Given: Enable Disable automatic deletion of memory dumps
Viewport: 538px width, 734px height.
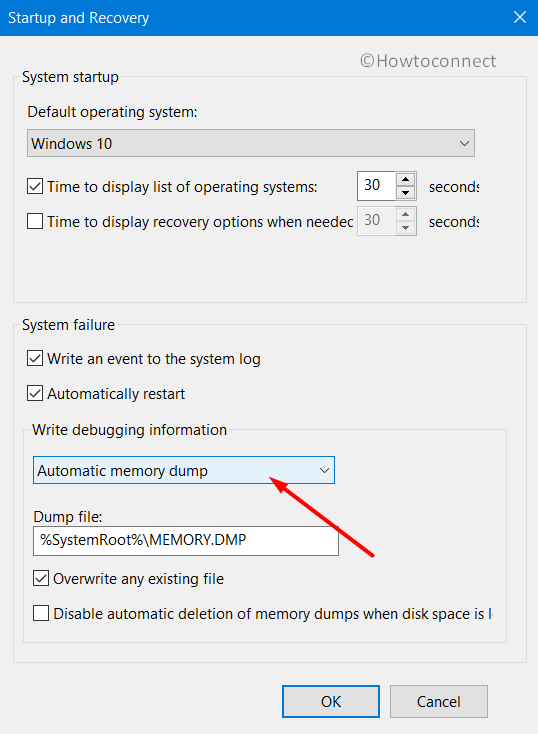Looking at the screenshot, I should tap(41, 613).
